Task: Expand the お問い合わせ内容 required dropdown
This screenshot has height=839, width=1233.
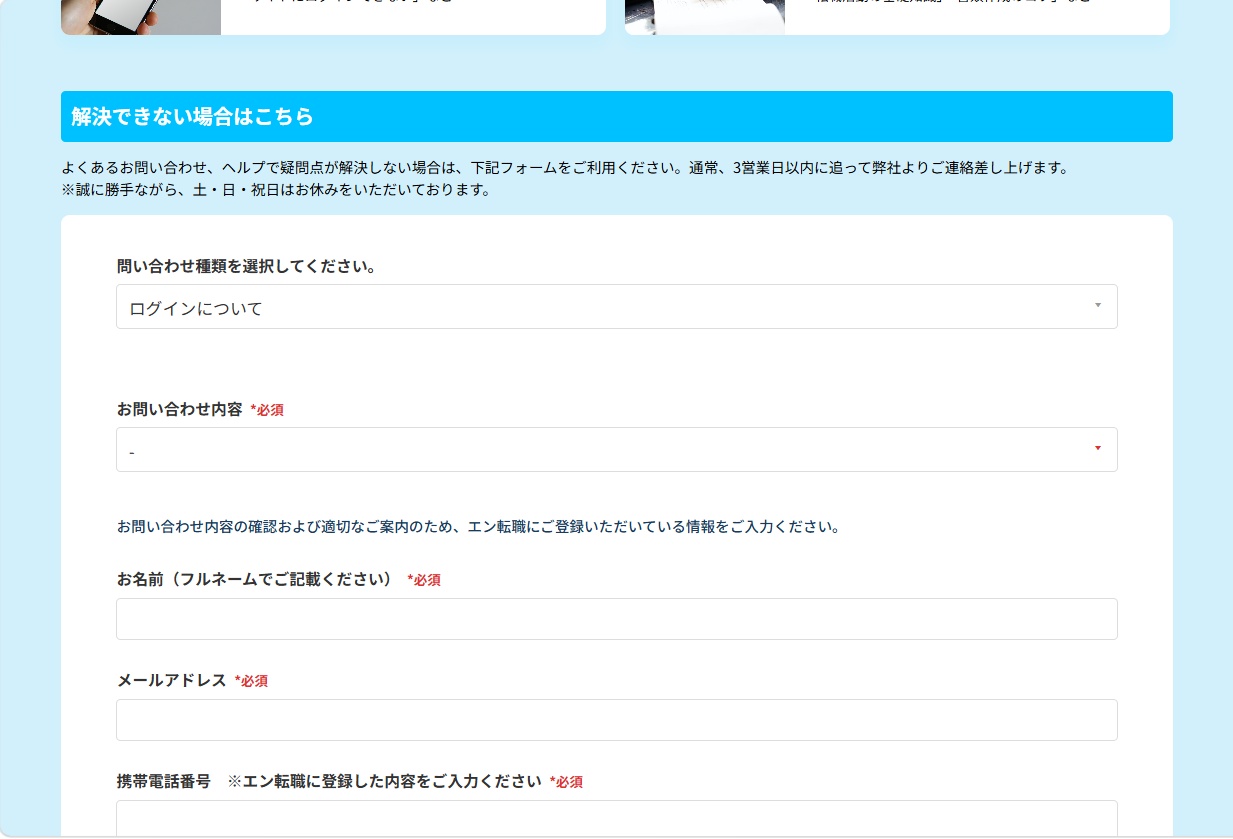Action: coord(616,450)
